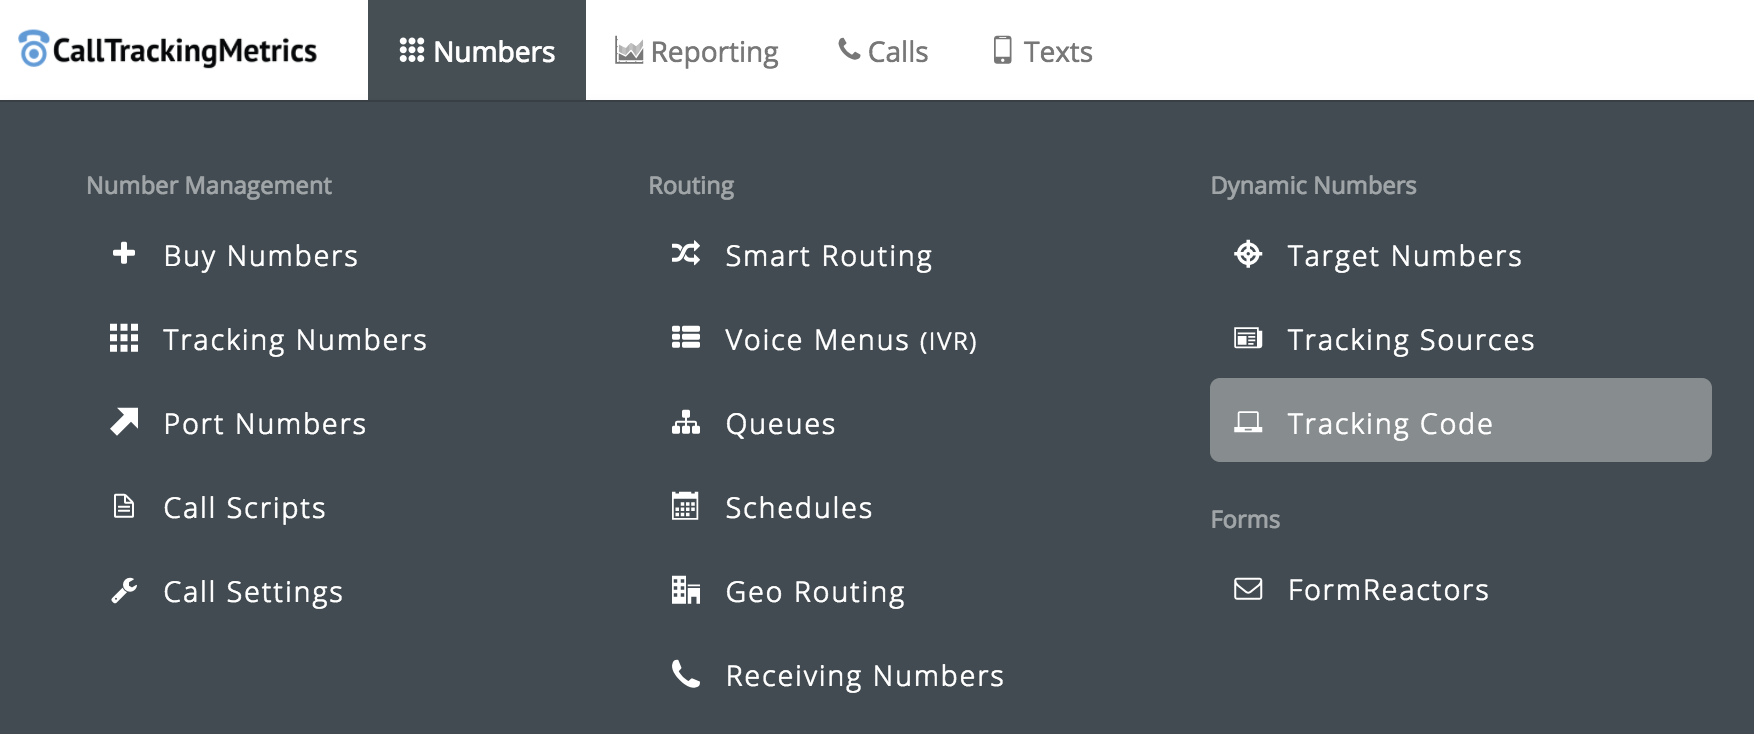Open Receiving Numbers
The image size is (1754, 734).
(865, 676)
